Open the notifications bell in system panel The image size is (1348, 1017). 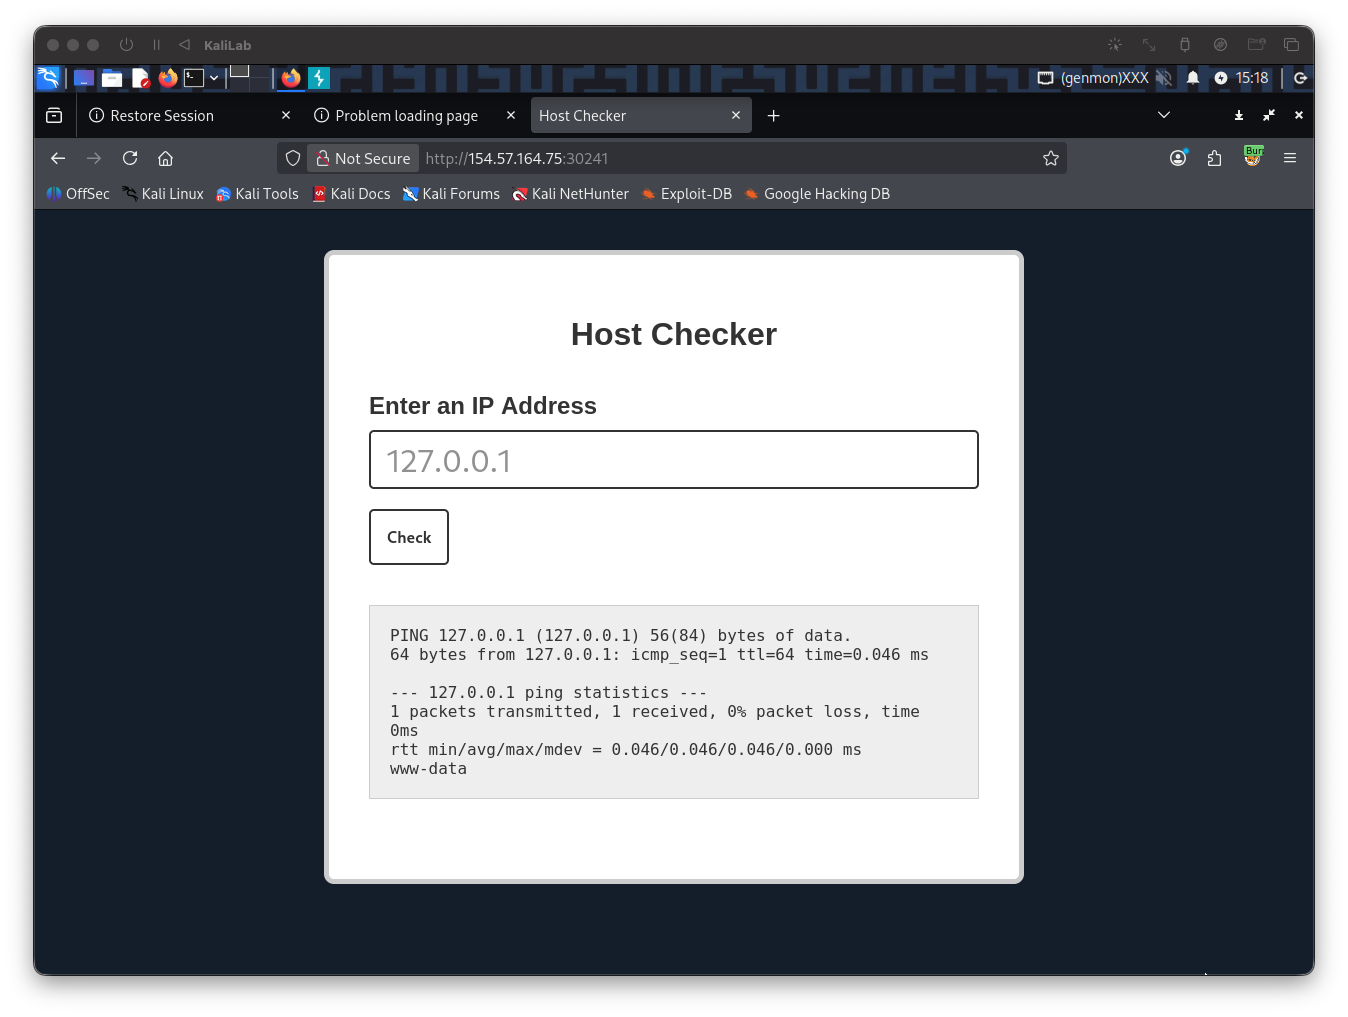click(x=1193, y=78)
